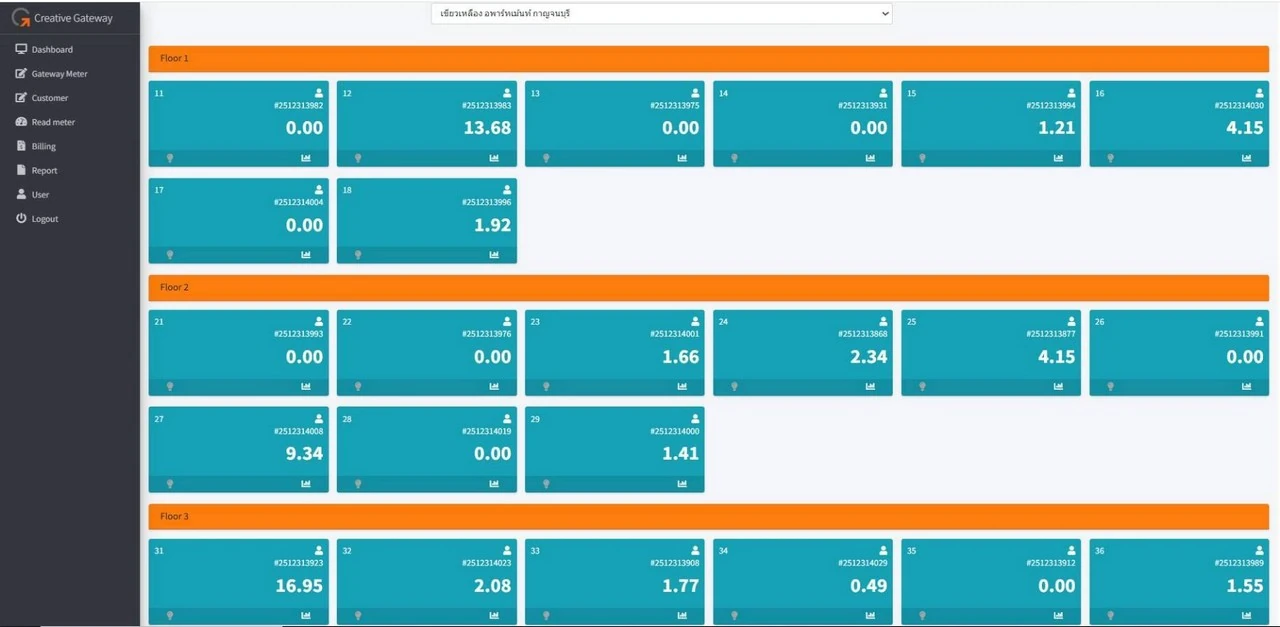This screenshot has width=1280, height=627.
Task: Click meter ID #2512314030
Action: pyautogui.click(x=1239, y=105)
